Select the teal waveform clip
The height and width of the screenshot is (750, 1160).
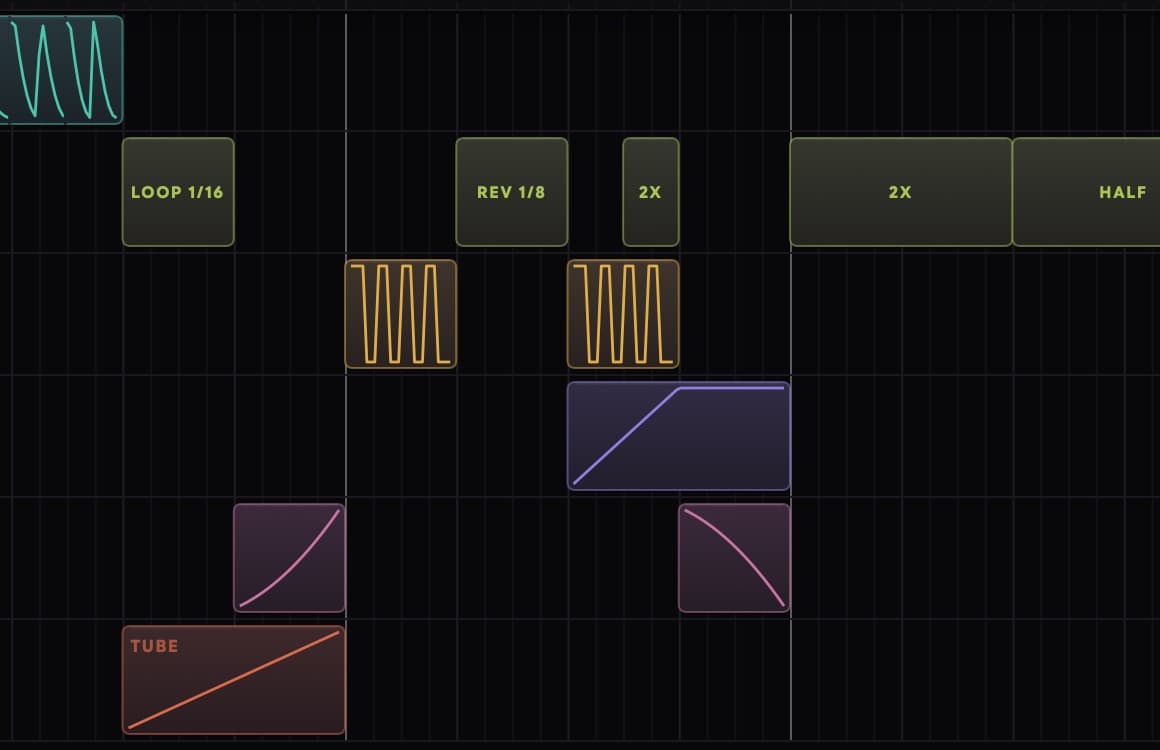pyautogui.click(x=61, y=70)
